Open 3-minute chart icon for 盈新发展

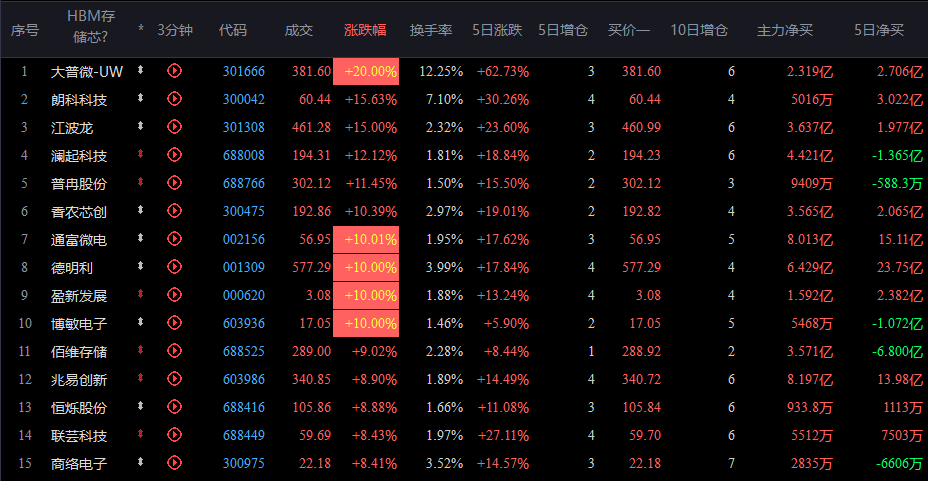(x=174, y=295)
